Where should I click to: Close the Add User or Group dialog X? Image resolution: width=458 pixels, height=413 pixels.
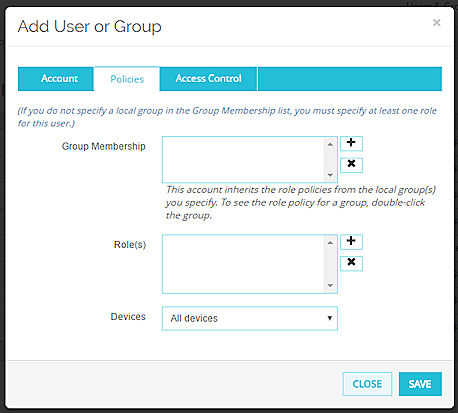(x=436, y=23)
